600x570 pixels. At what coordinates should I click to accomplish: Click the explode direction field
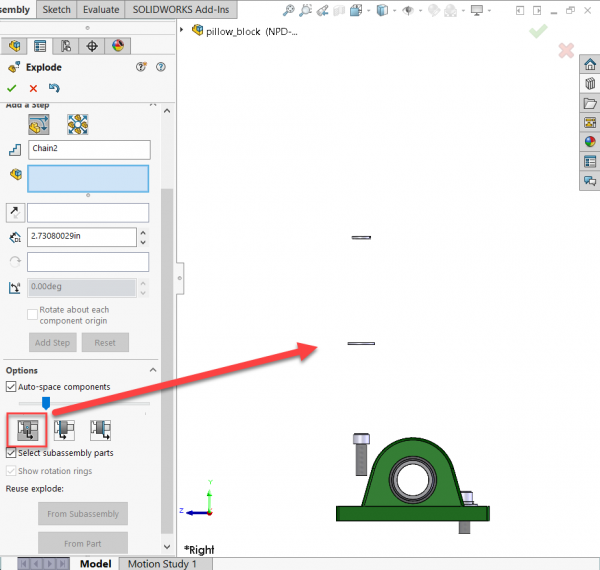pos(88,213)
